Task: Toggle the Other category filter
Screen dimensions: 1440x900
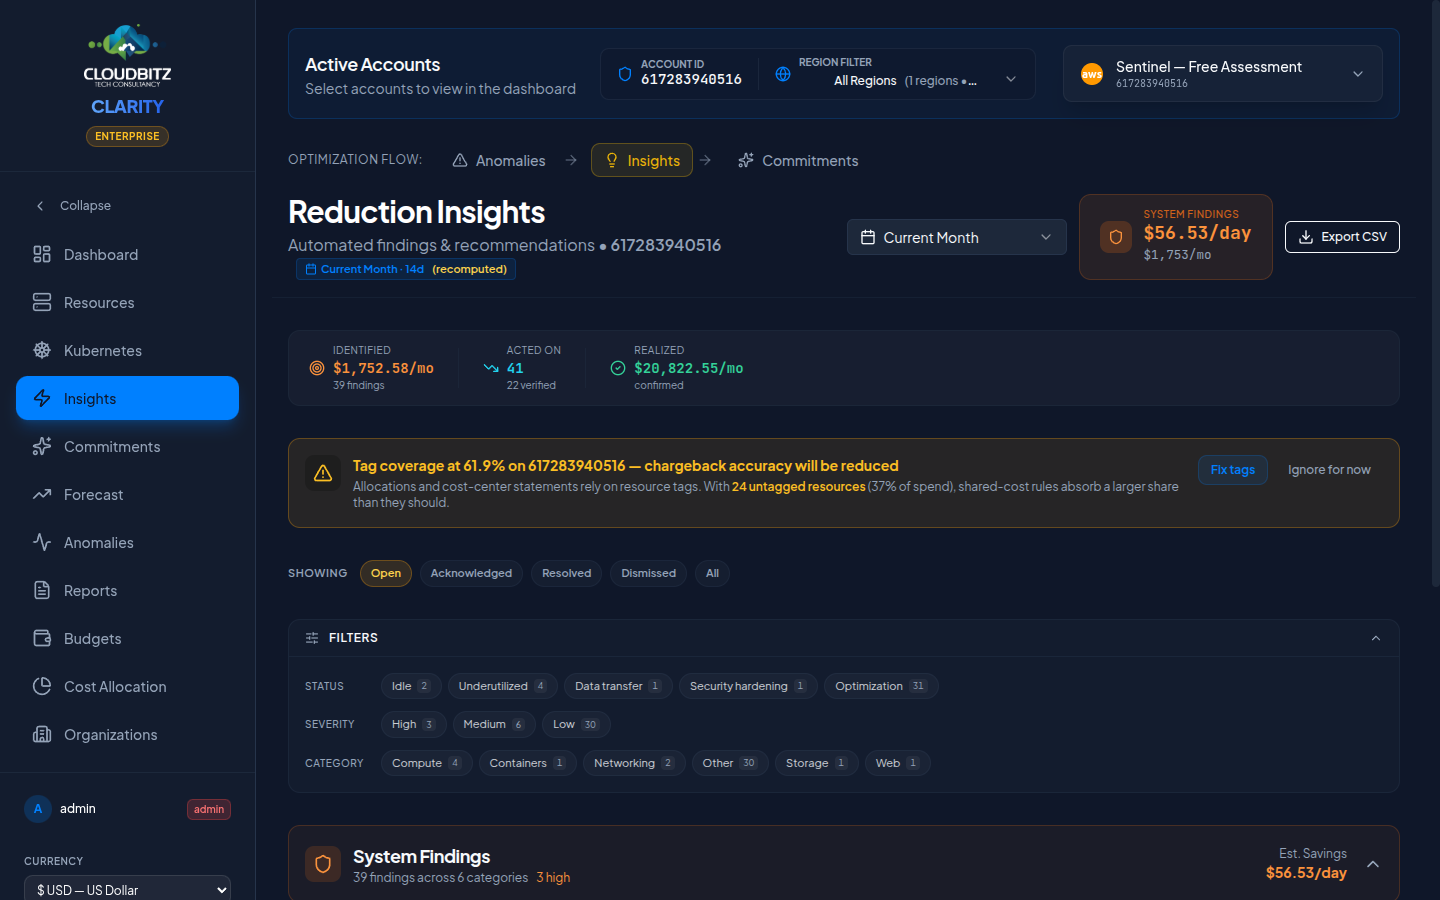Action: point(730,763)
